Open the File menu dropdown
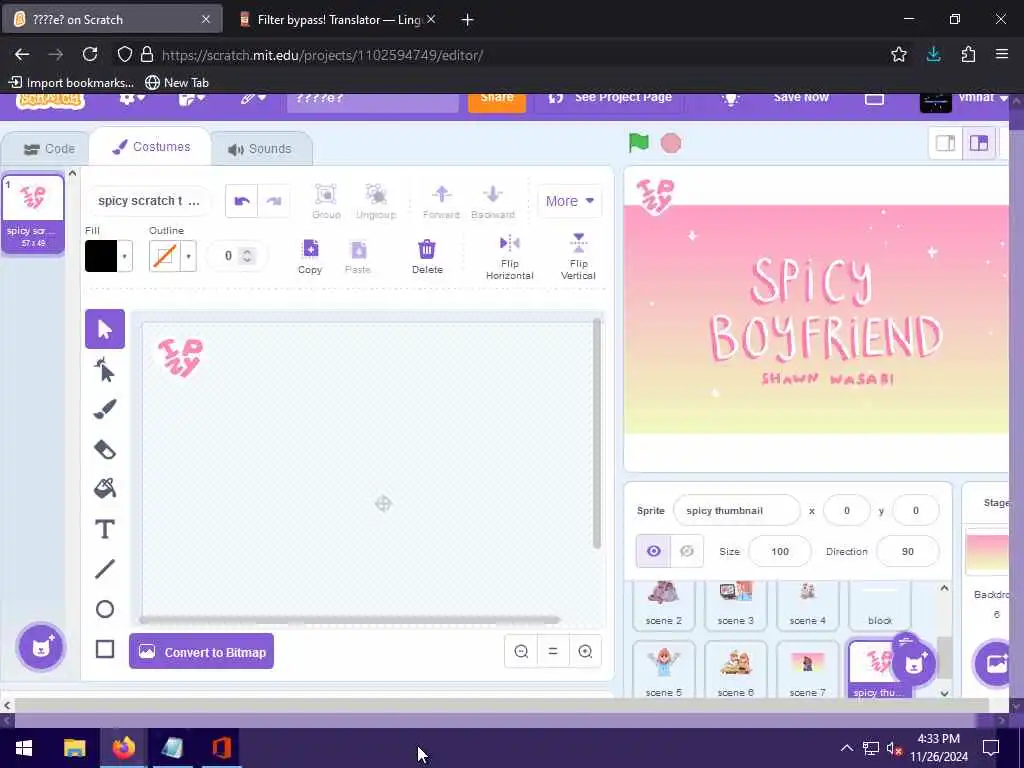The image size is (1024, 768). [x=192, y=99]
